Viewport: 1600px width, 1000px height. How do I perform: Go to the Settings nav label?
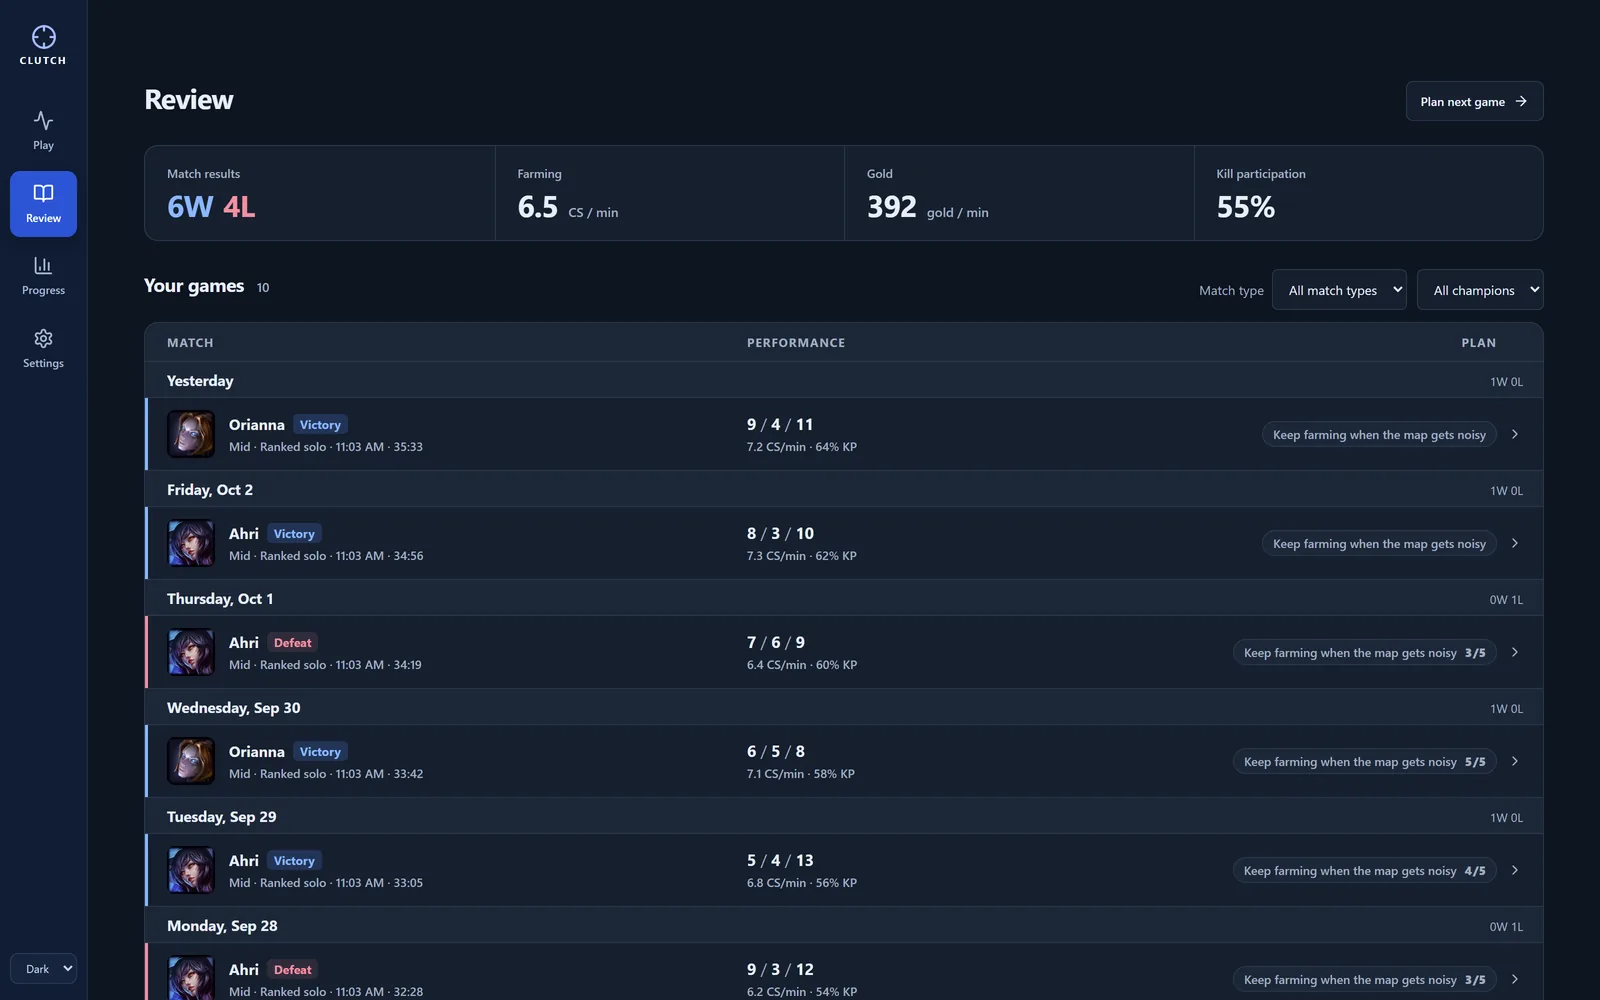tap(43, 363)
